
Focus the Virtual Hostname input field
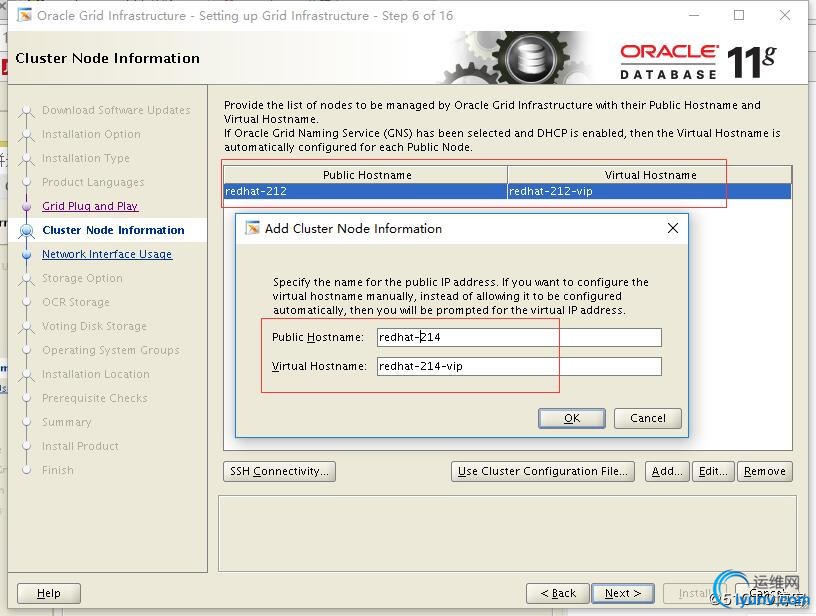(x=519, y=366)
